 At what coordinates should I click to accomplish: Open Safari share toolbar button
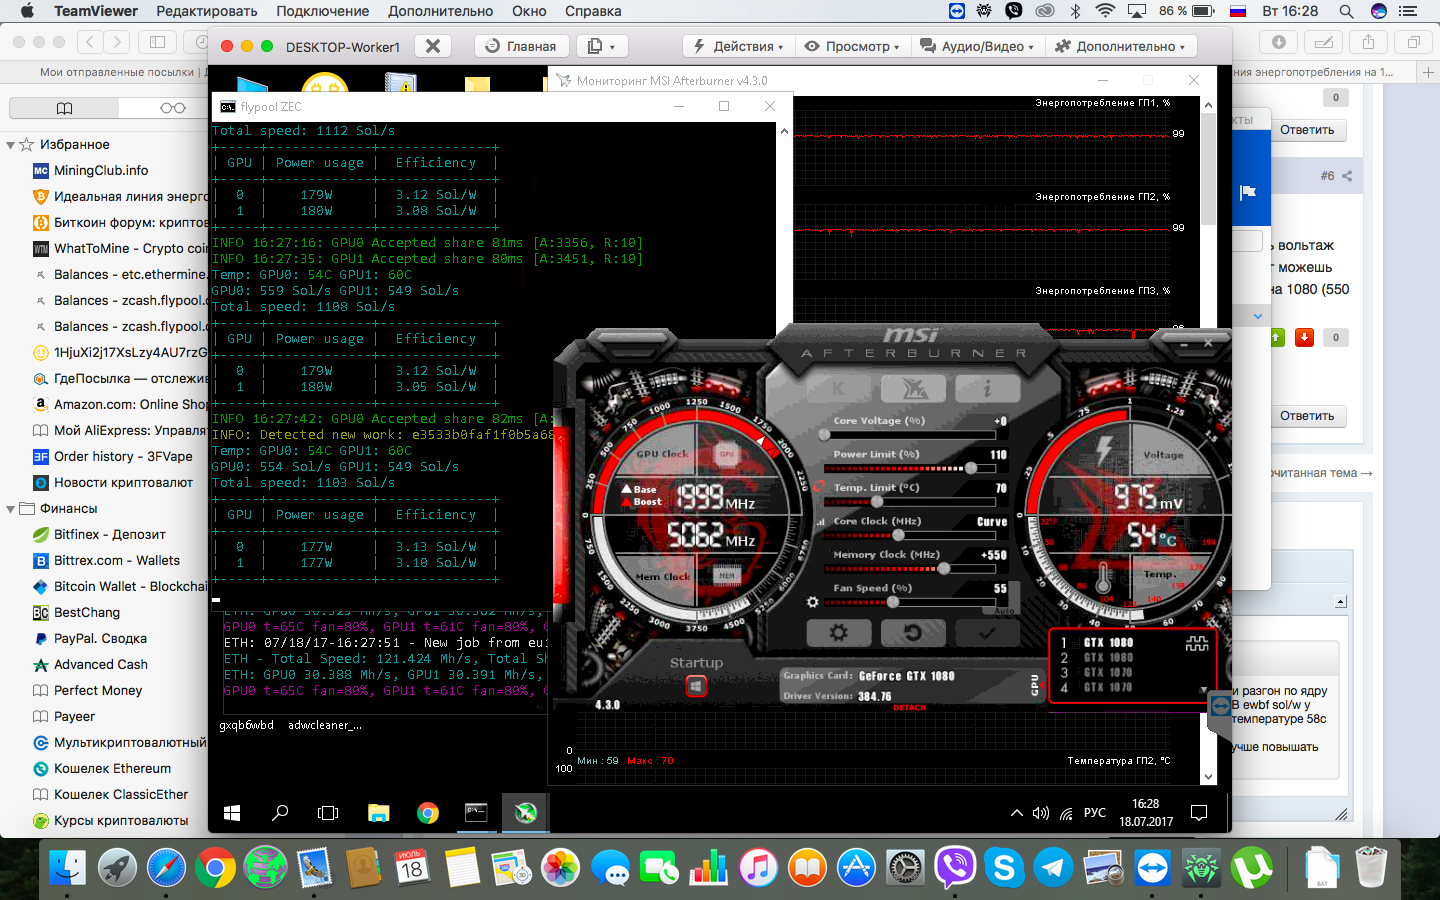pos(1368,42)
